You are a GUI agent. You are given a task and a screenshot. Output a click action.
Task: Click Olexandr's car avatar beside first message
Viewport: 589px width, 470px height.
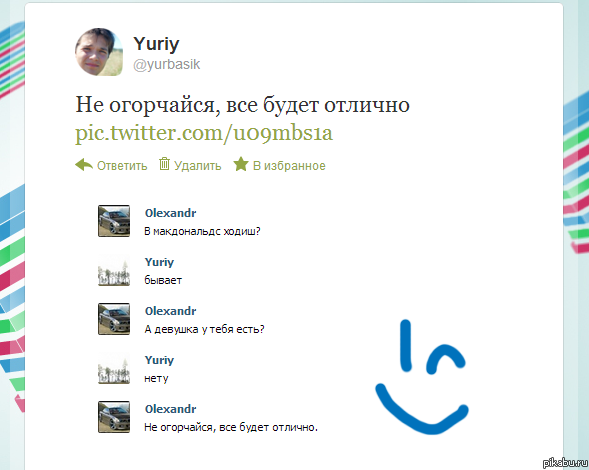point(114,221)
